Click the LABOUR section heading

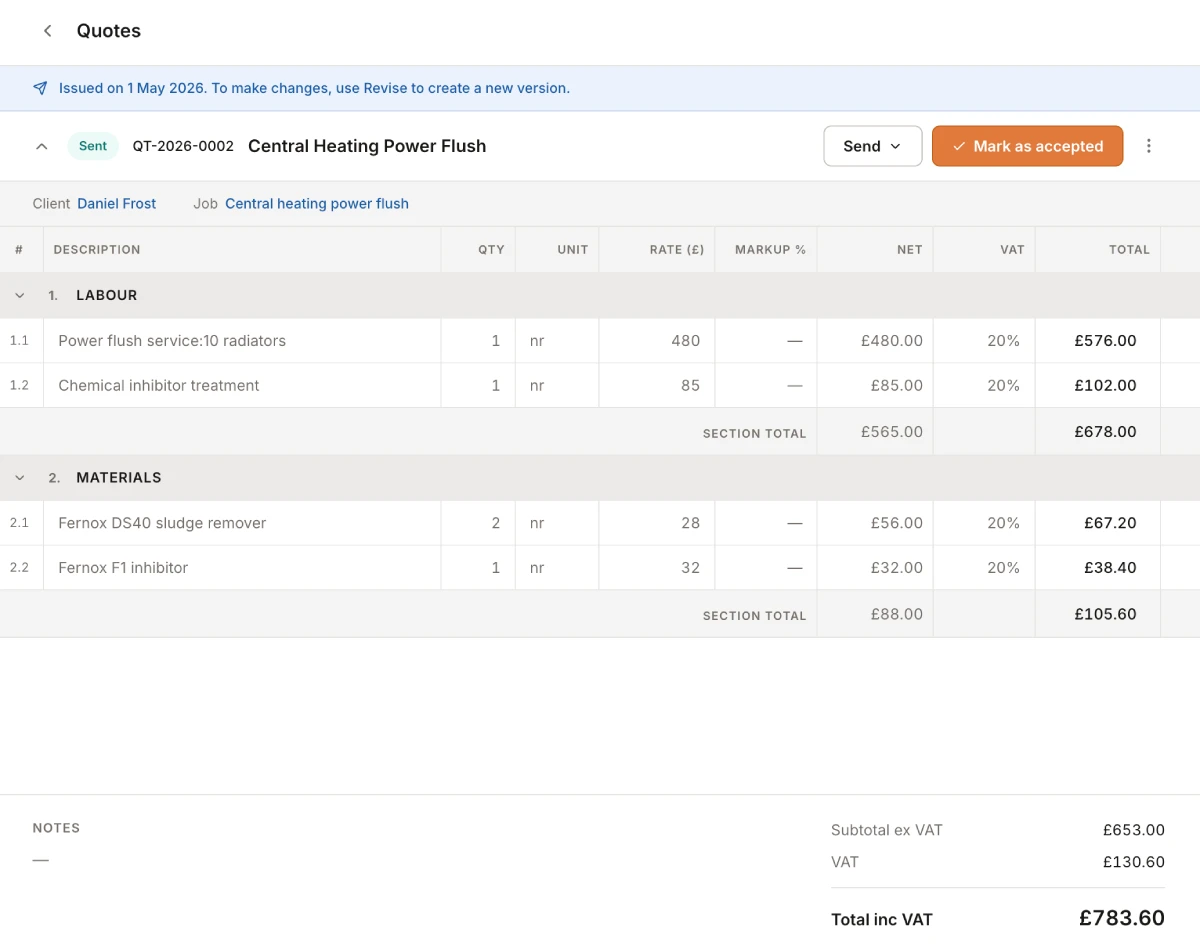tap(107, 296)
